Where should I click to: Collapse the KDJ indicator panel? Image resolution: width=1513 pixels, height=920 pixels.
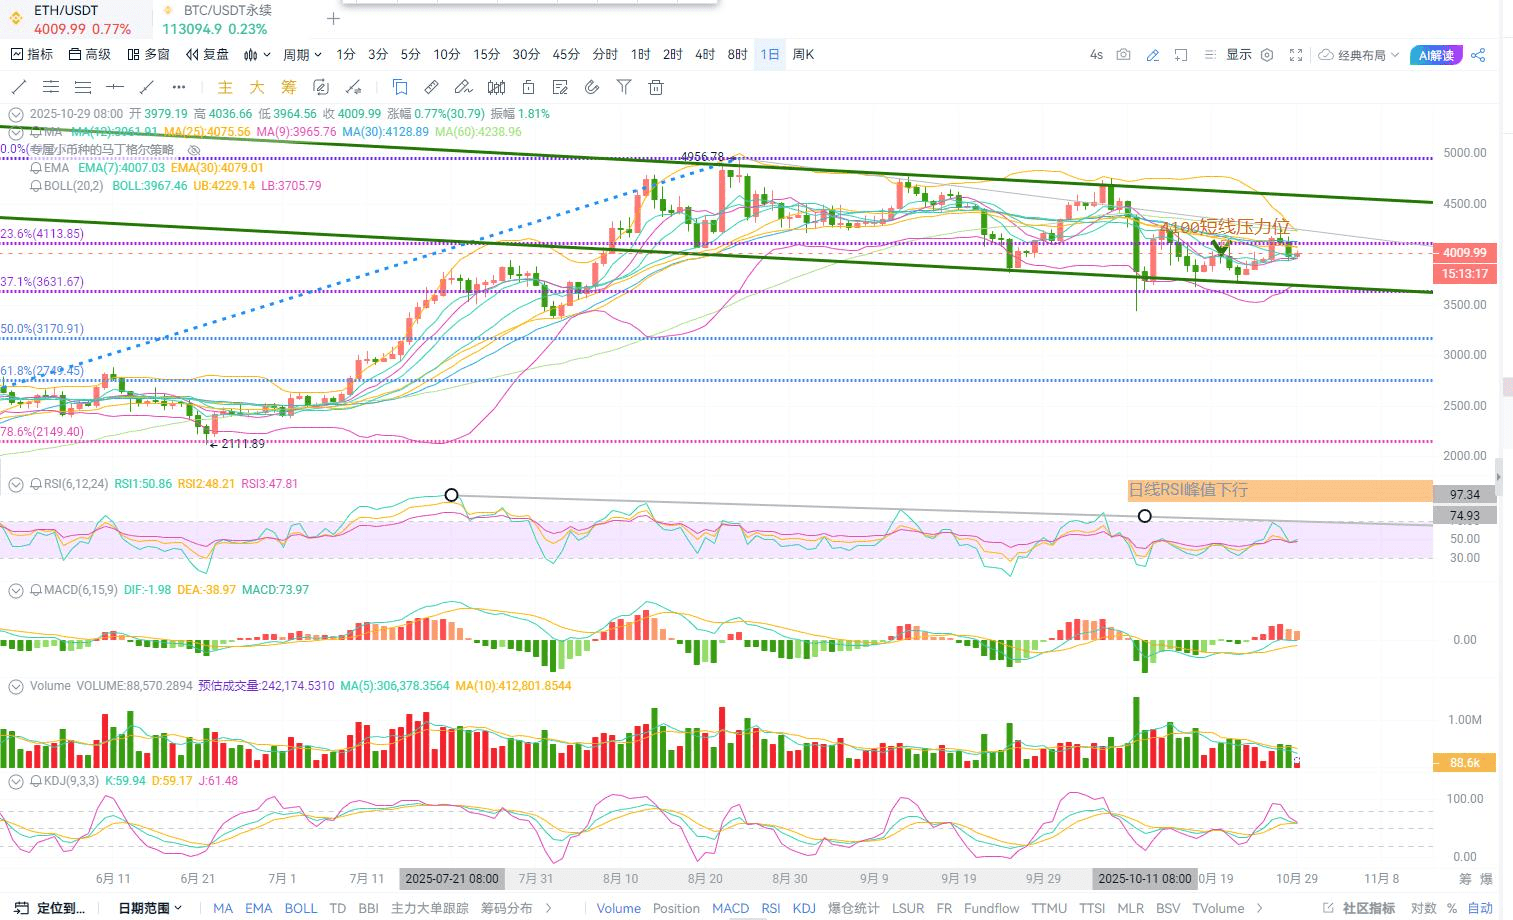[x=16, y=781]
